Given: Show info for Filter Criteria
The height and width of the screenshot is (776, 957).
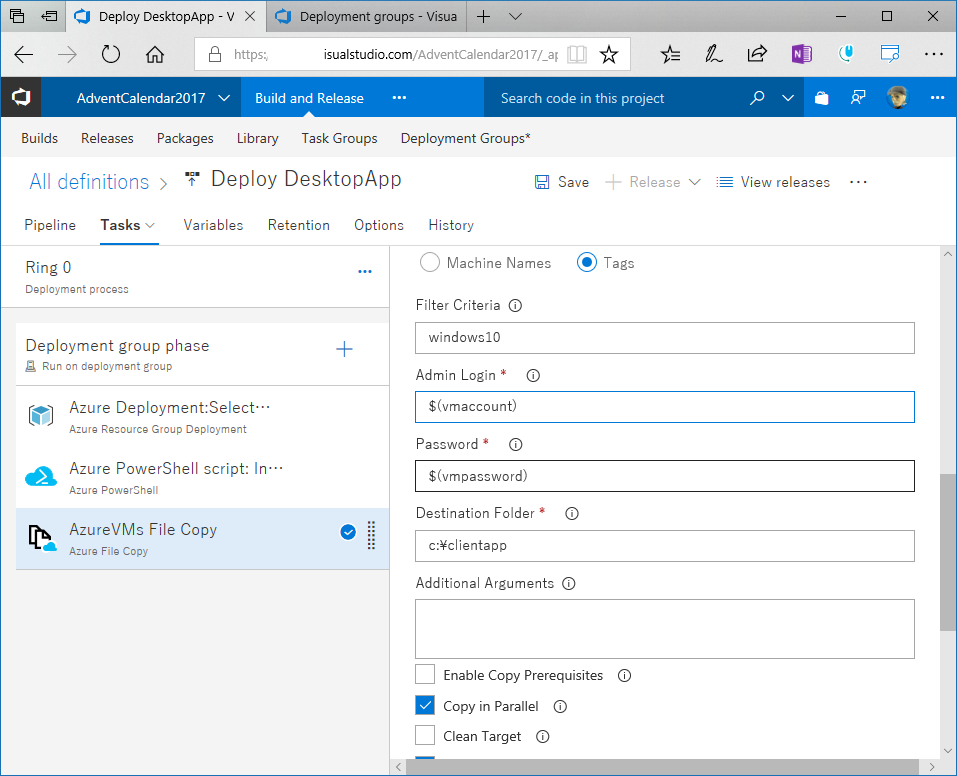Looking at the screenshot, I should click(x=515, y=305).
